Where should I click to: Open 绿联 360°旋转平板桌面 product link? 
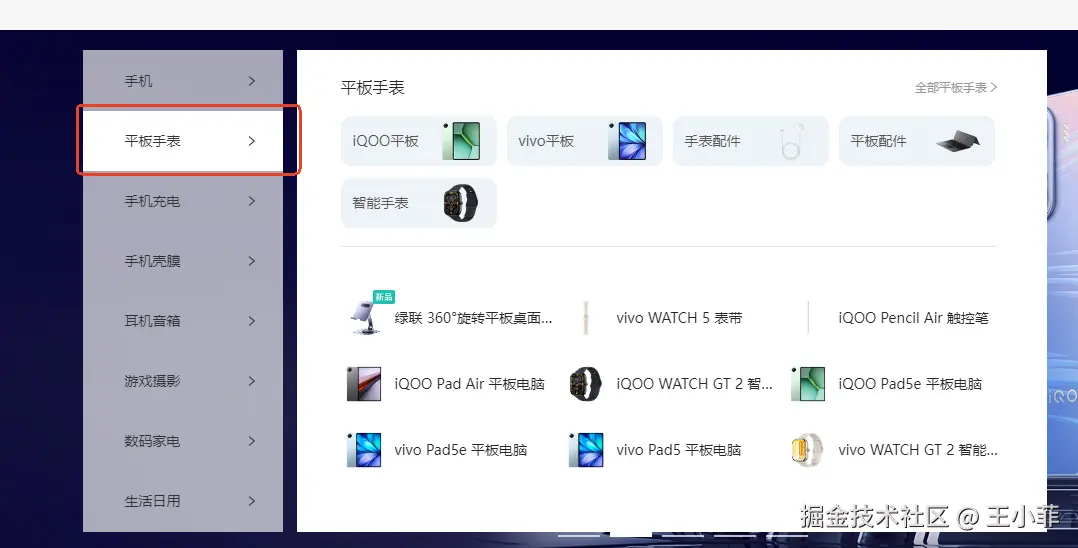pos(473,318)
